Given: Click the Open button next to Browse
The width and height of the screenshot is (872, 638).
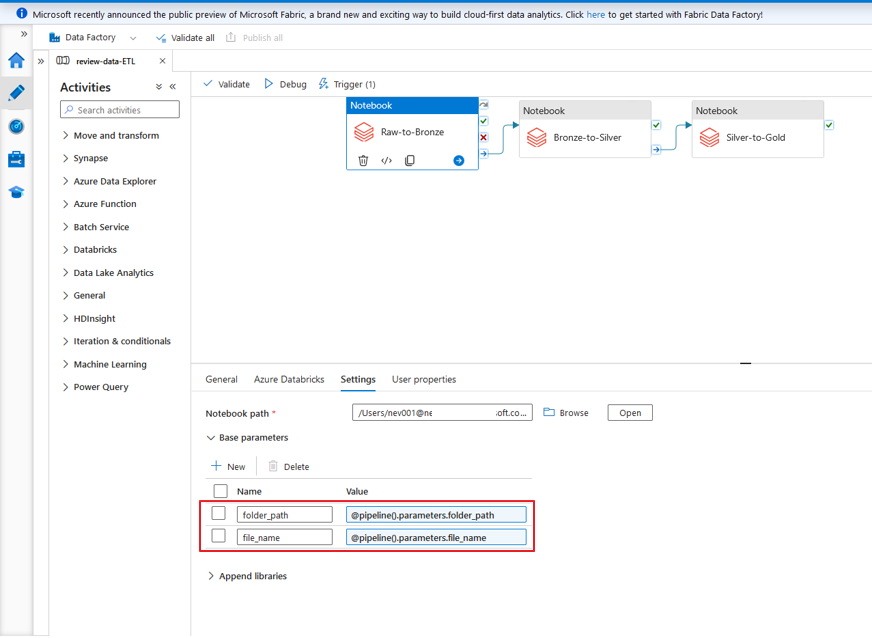Looking at the screenshot, I should click(x=630, y=413).
